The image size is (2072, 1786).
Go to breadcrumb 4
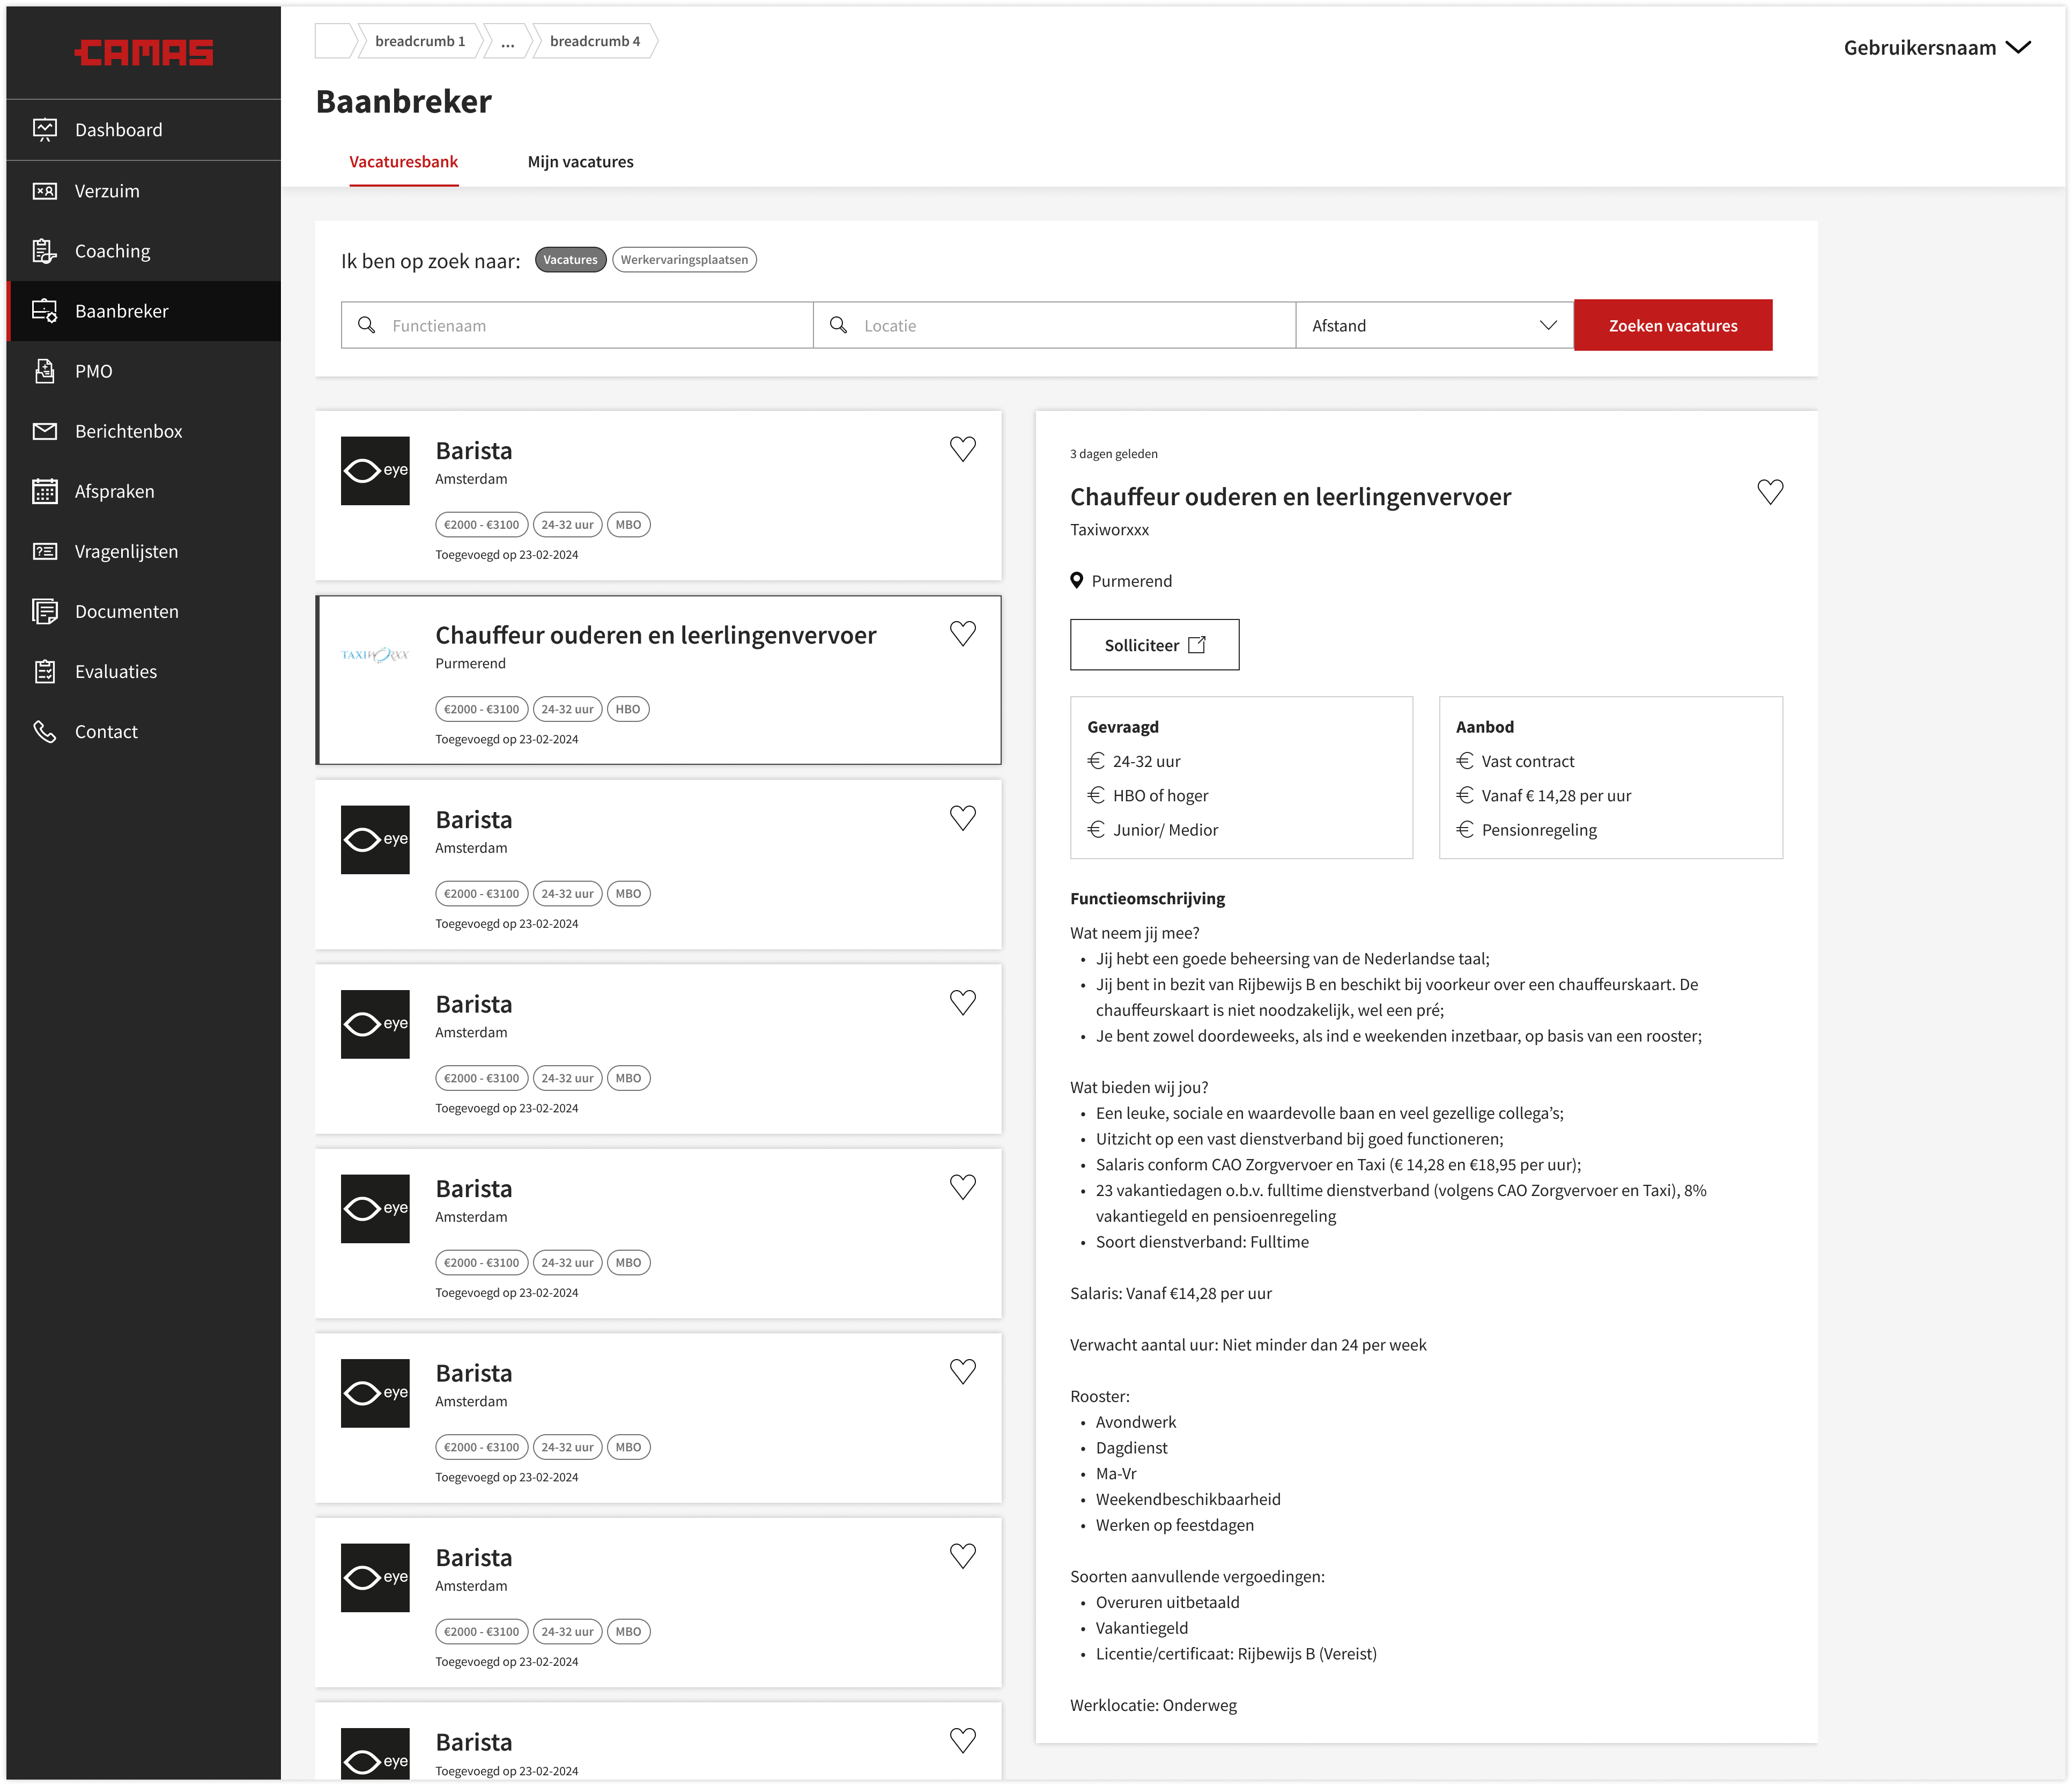[595, 41]
